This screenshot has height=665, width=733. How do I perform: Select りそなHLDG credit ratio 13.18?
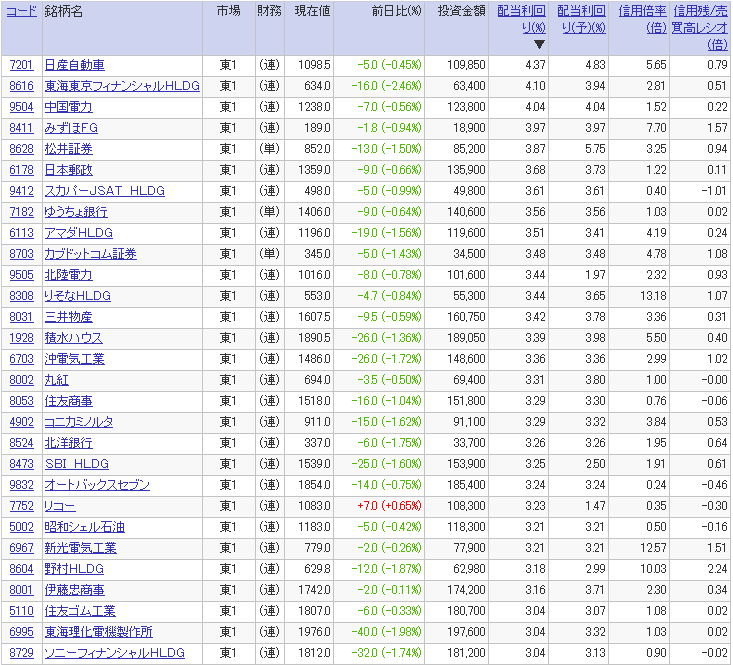653,296
